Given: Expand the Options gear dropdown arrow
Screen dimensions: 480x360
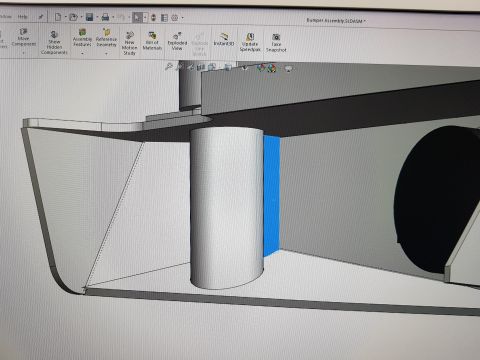Looking at the screenshot, I should [182, 18].
